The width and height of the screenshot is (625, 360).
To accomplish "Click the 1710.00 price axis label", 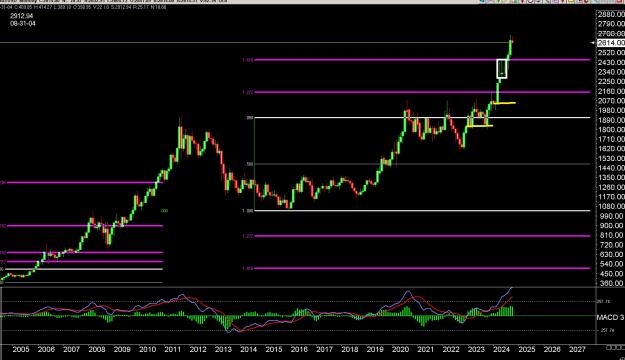I will point(611,139).
